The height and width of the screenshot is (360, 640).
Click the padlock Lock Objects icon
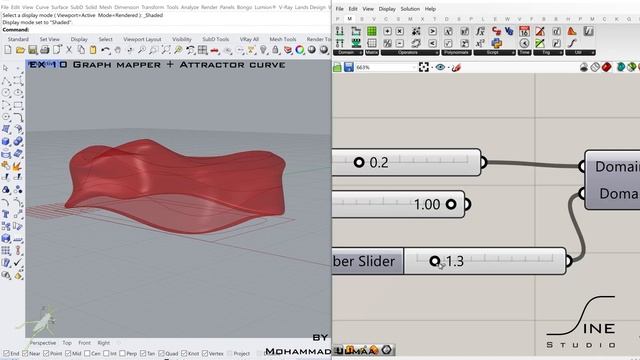[x=276, y=50]
